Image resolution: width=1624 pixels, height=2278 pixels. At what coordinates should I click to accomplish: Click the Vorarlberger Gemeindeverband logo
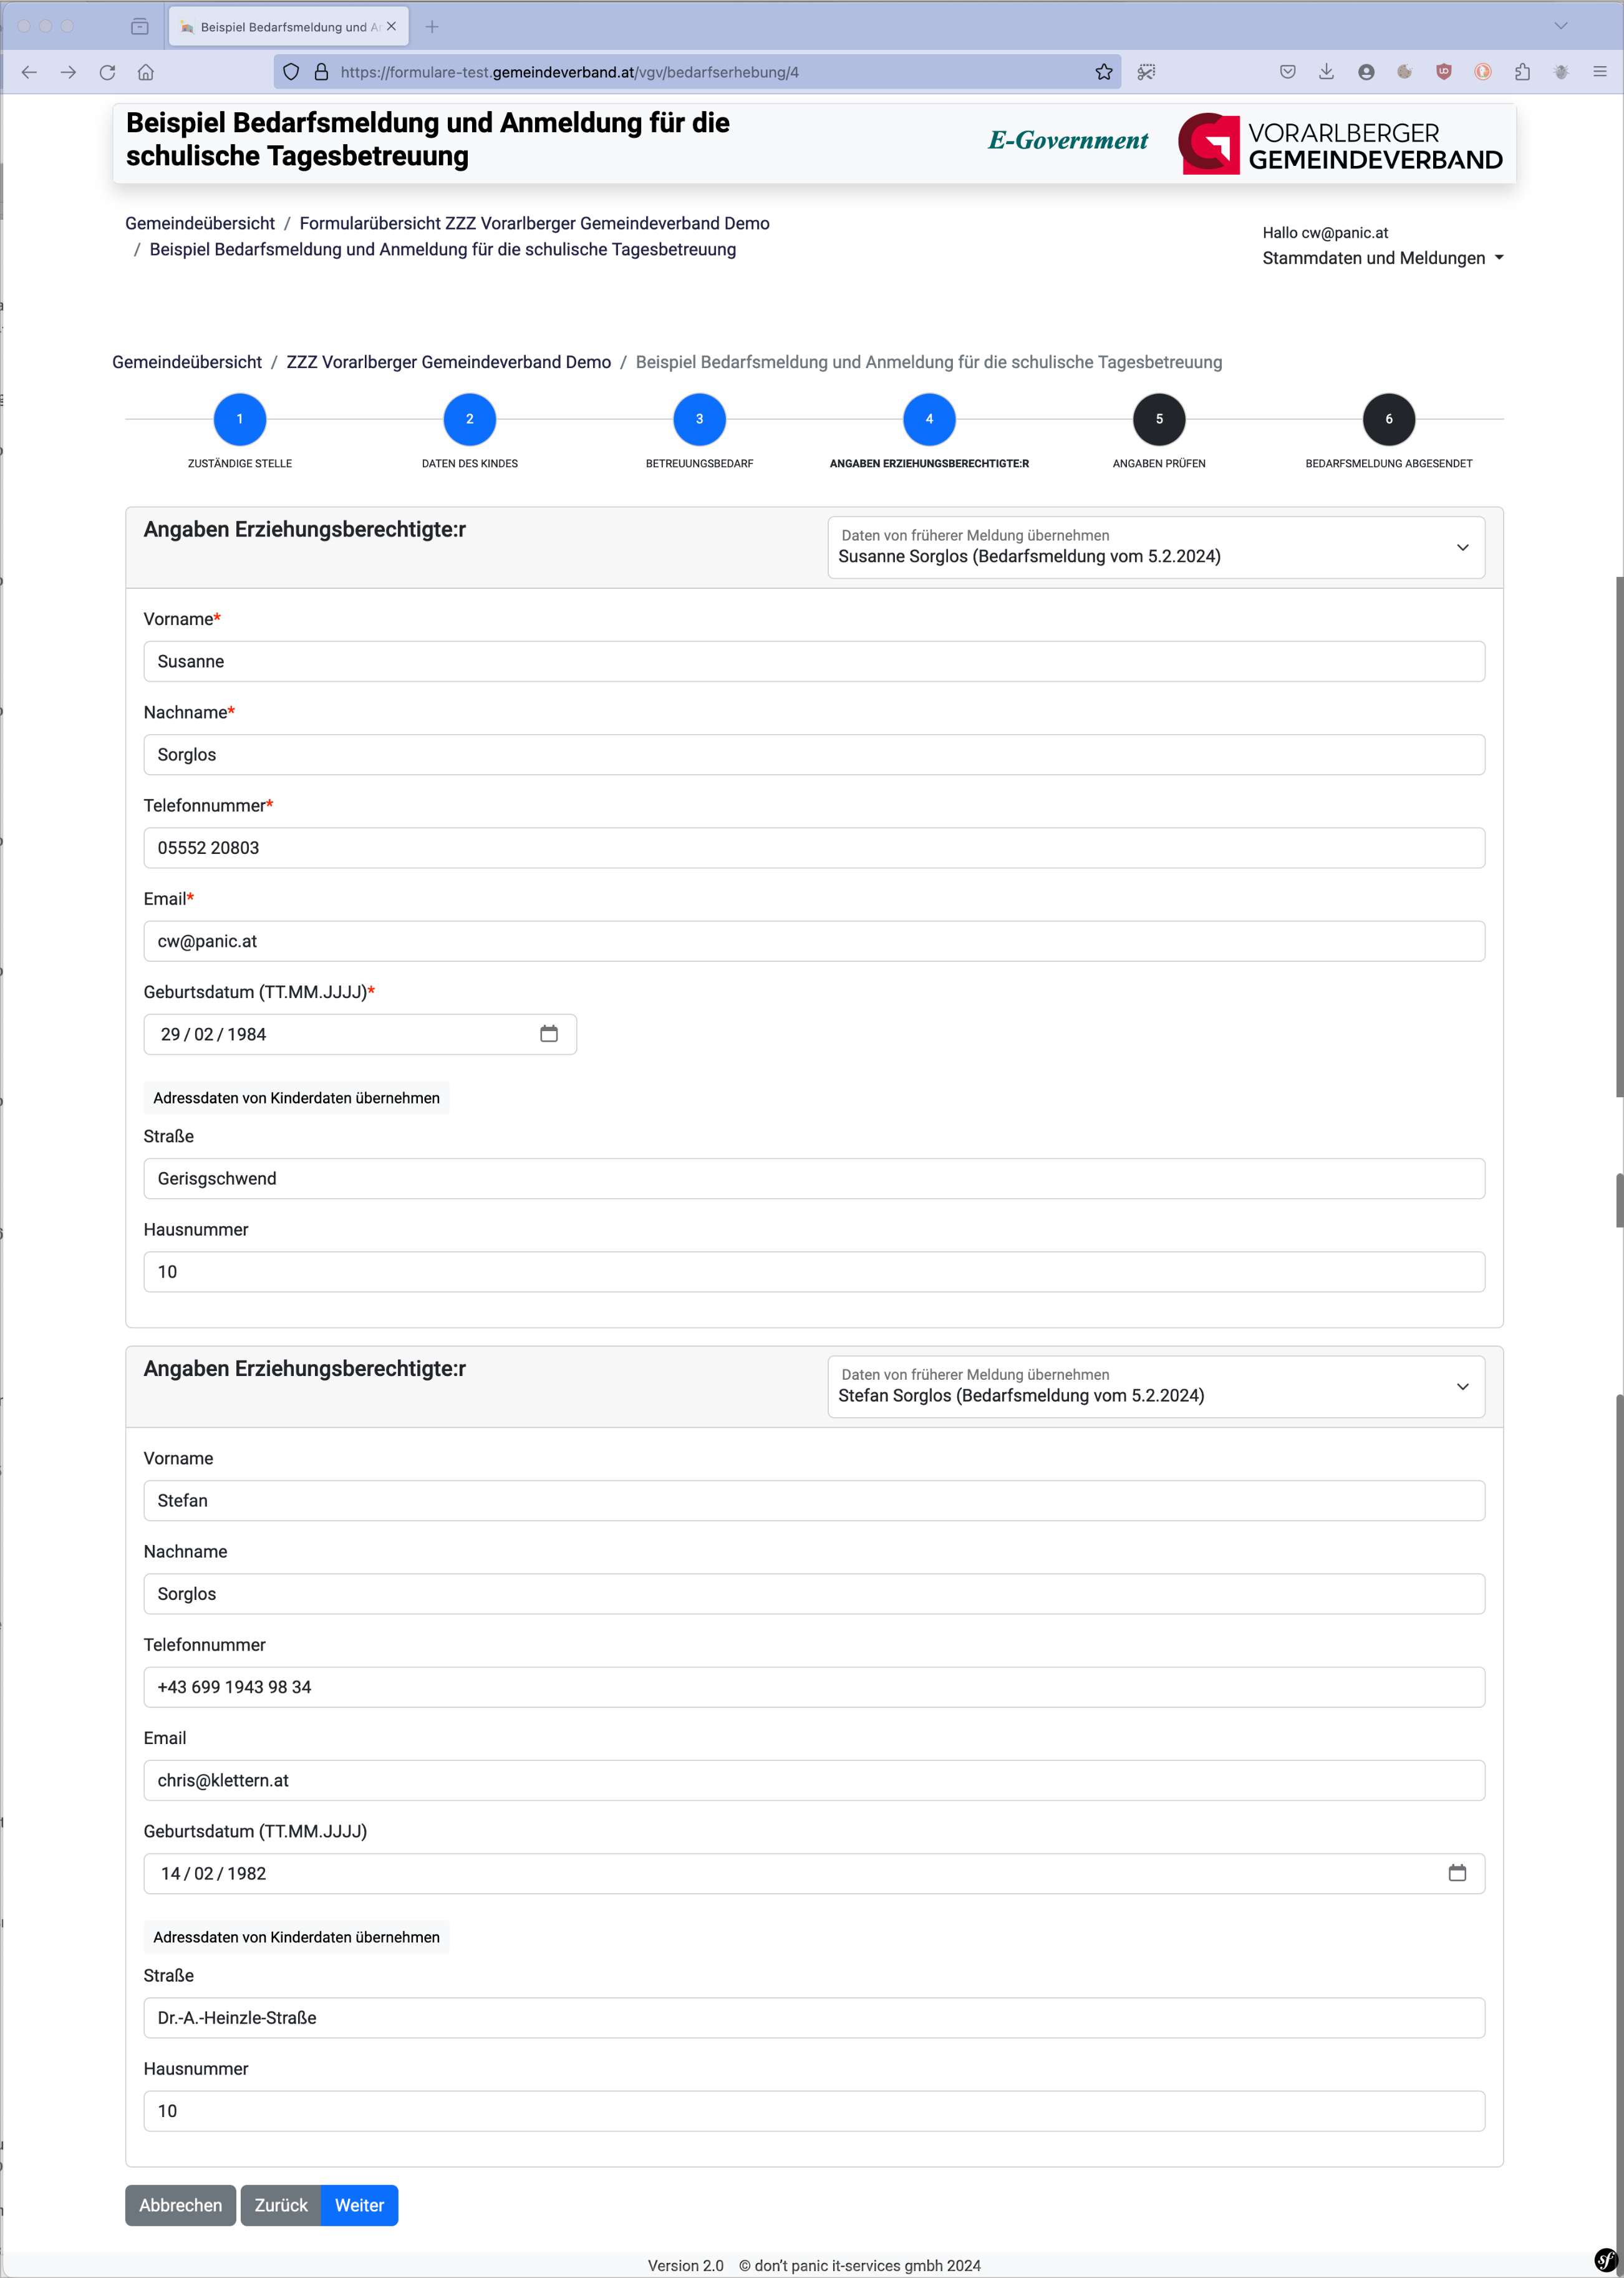pyautogui.click(x=1340, y=144)
